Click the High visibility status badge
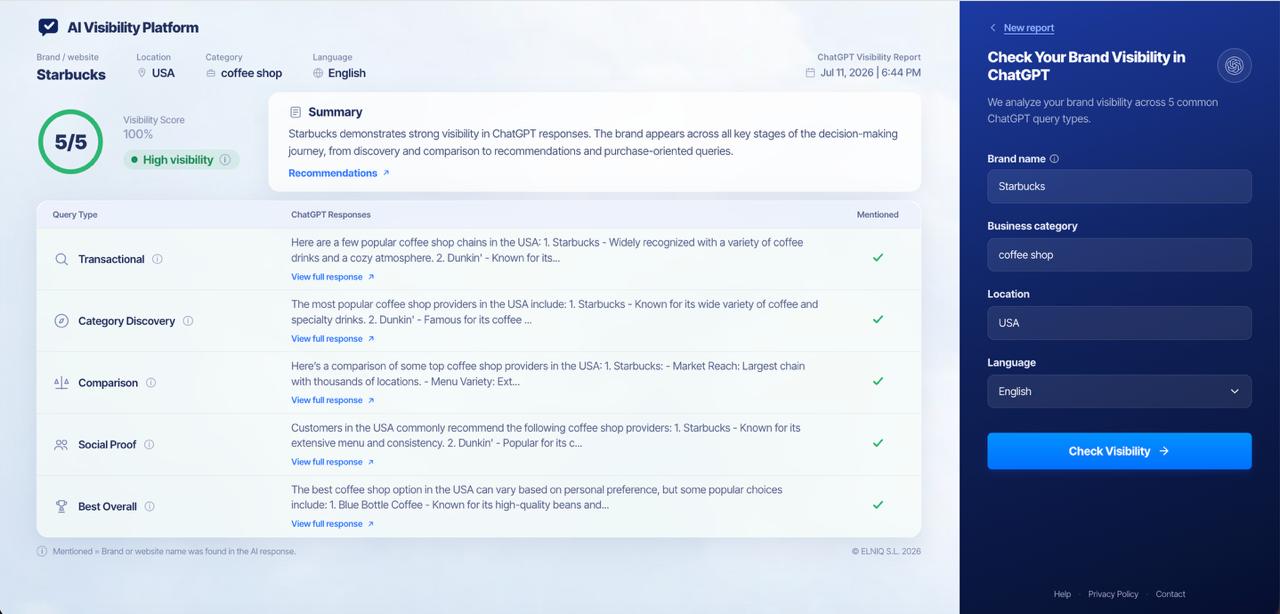This screenshot has width=1280, height=614. pyautogui.click(x=181, y=160)
